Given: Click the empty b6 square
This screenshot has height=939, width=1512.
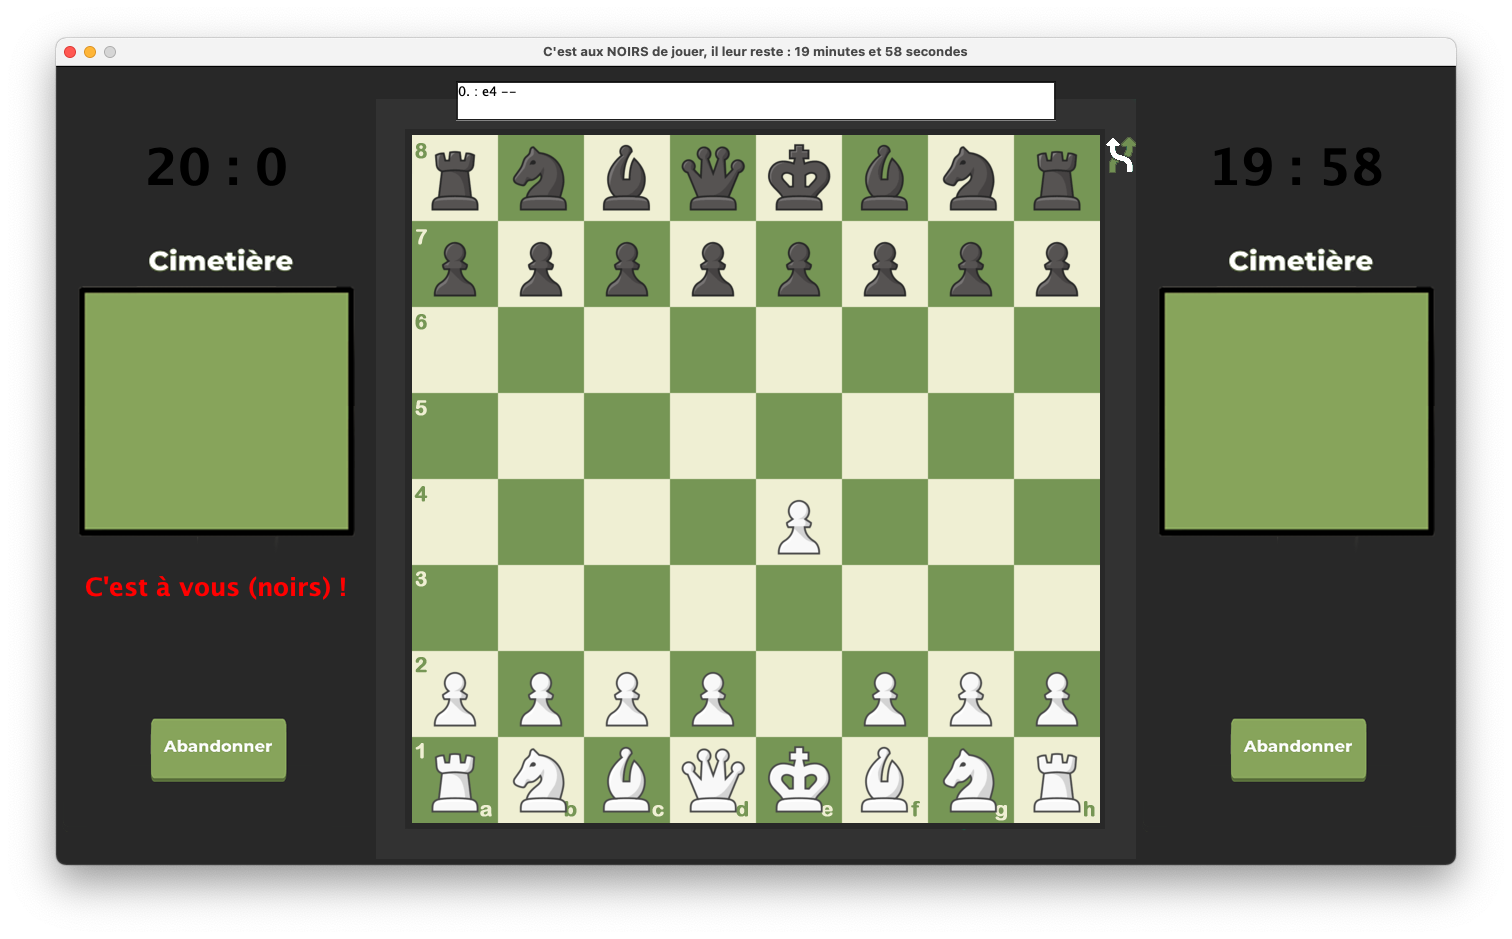Looking at the screenshot, I should click(x=541, y=350).
